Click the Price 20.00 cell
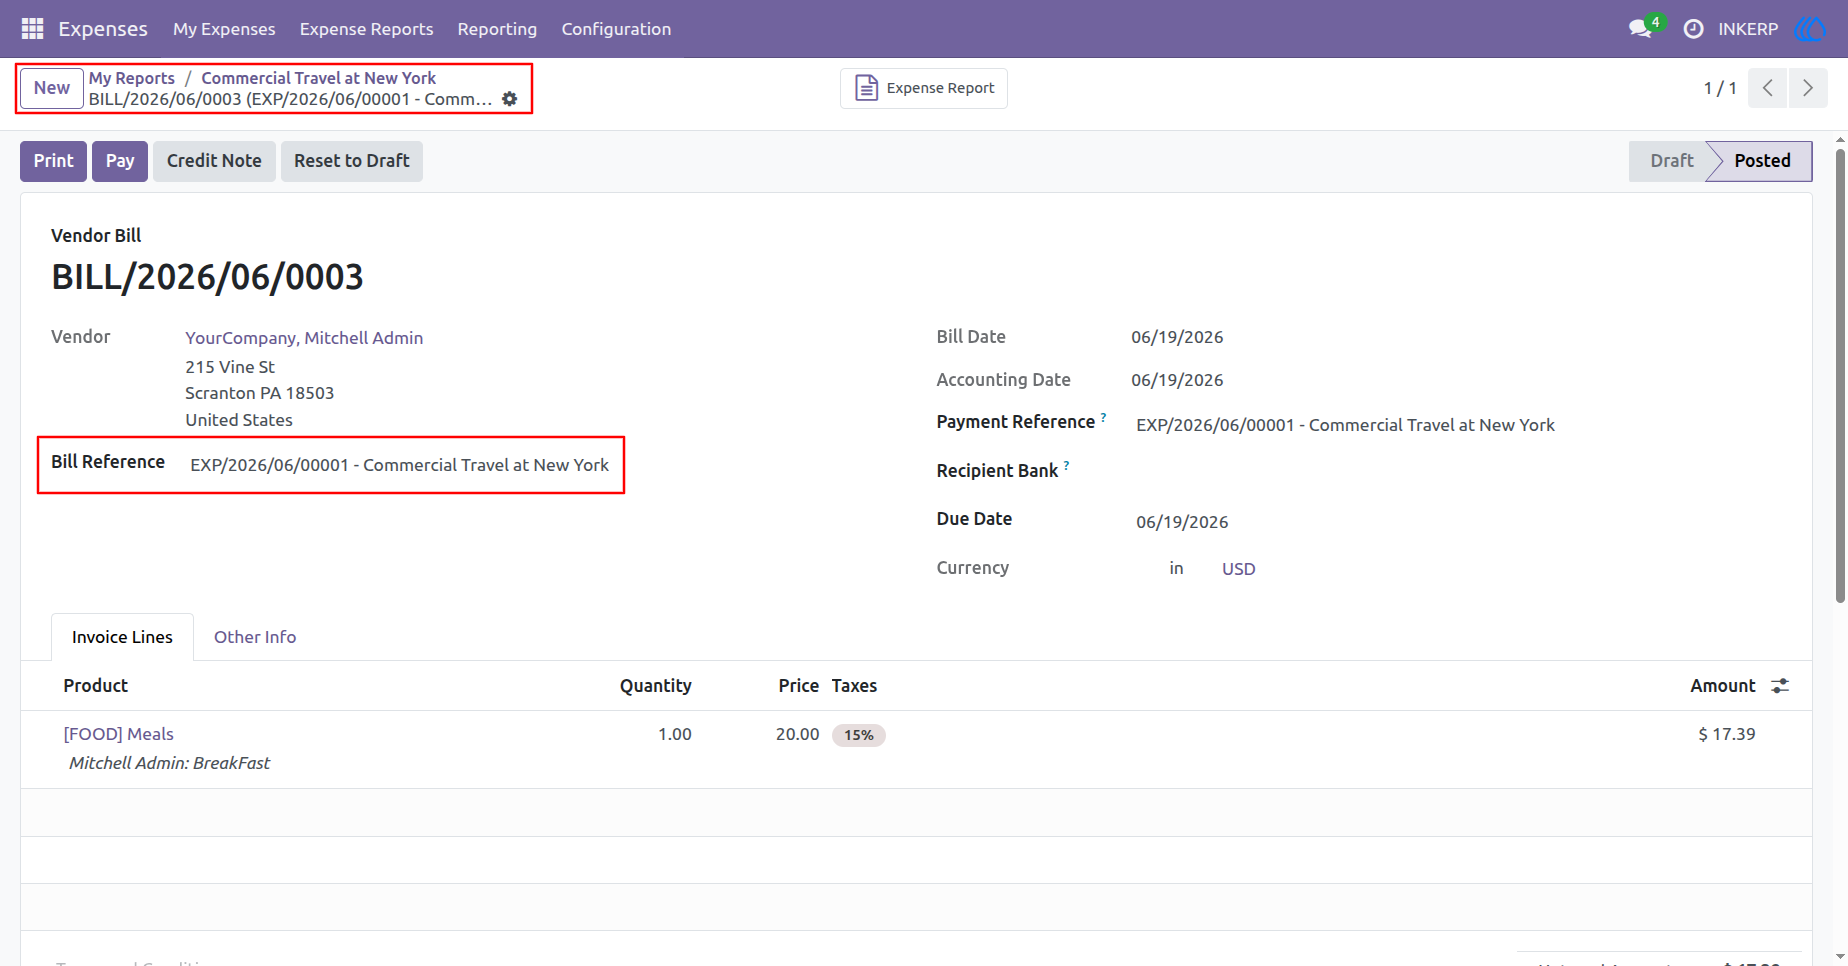The height and width of the screenshot is (966, 1848). pyautogui.click(x=797, y=734)
